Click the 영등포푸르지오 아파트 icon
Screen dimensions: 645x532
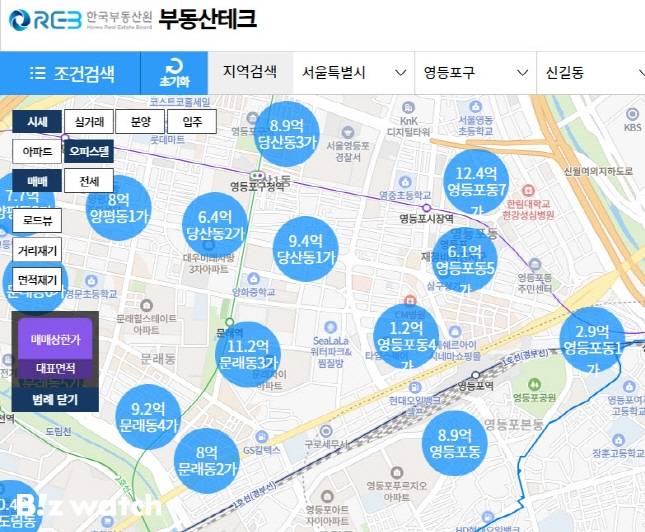click(x=396, y=472)
